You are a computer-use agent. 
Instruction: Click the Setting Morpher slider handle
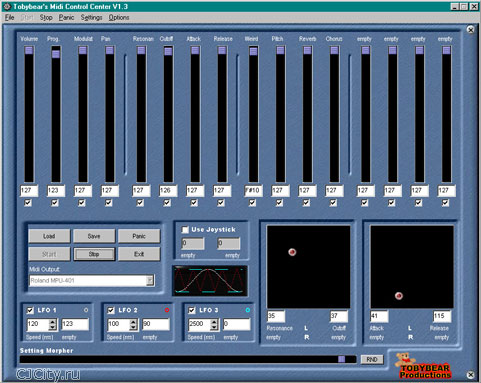[x=342, y=359]
